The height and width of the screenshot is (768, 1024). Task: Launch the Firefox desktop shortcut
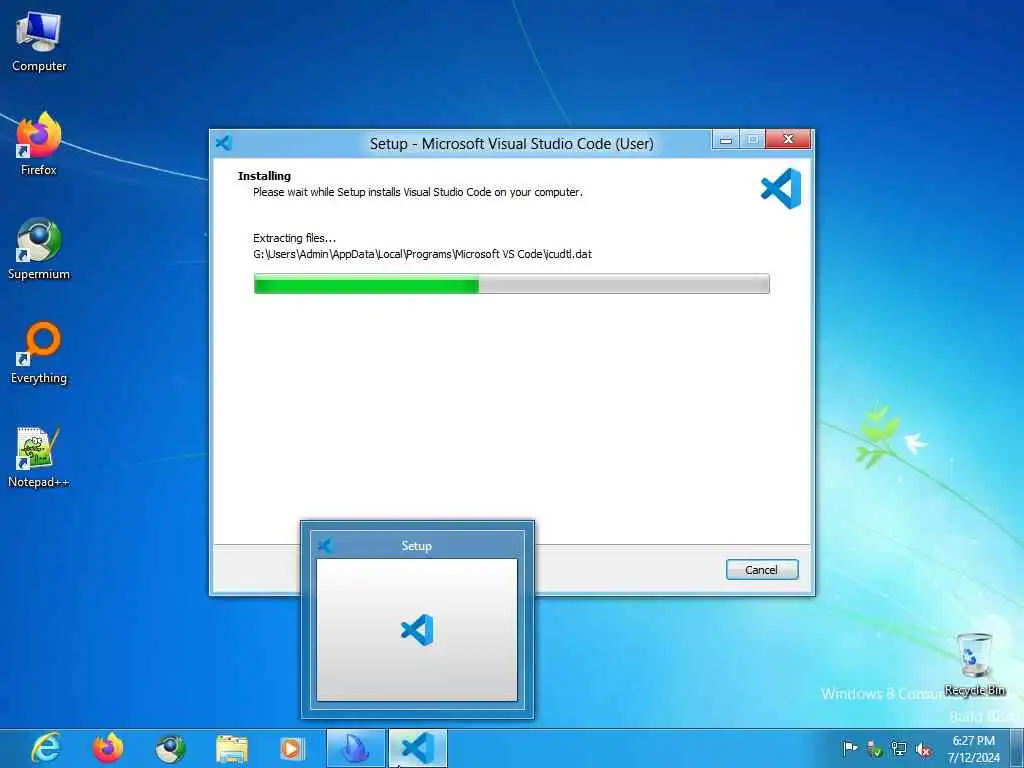(x=39, y=144)
